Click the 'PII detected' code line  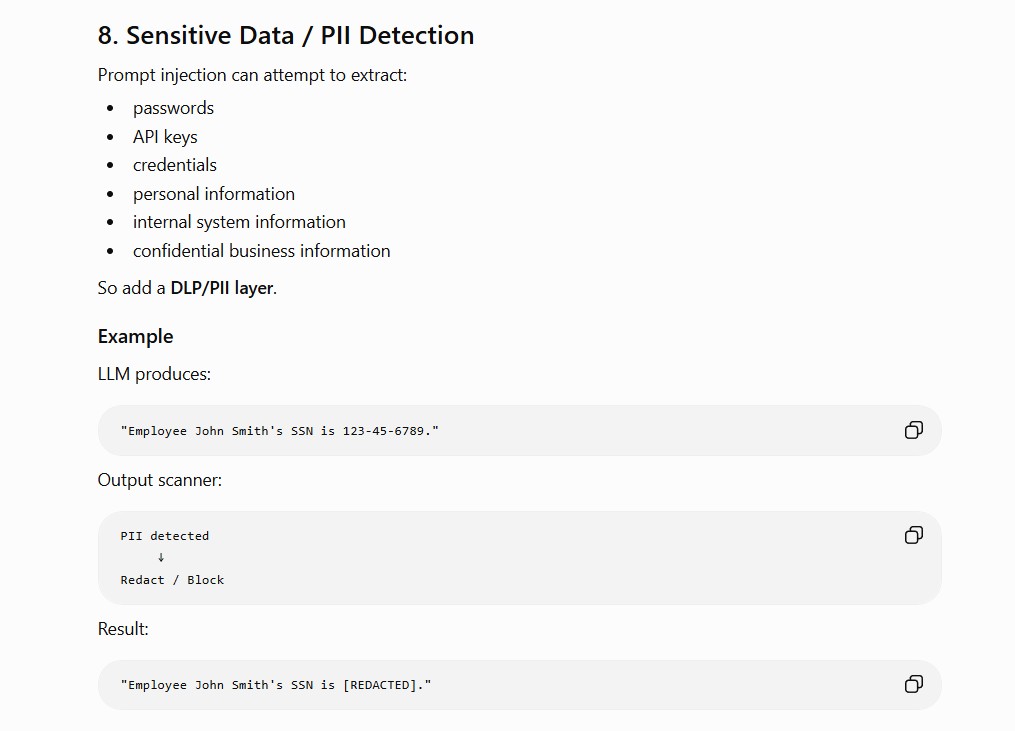pyautogui.click(x=164, y=535)
